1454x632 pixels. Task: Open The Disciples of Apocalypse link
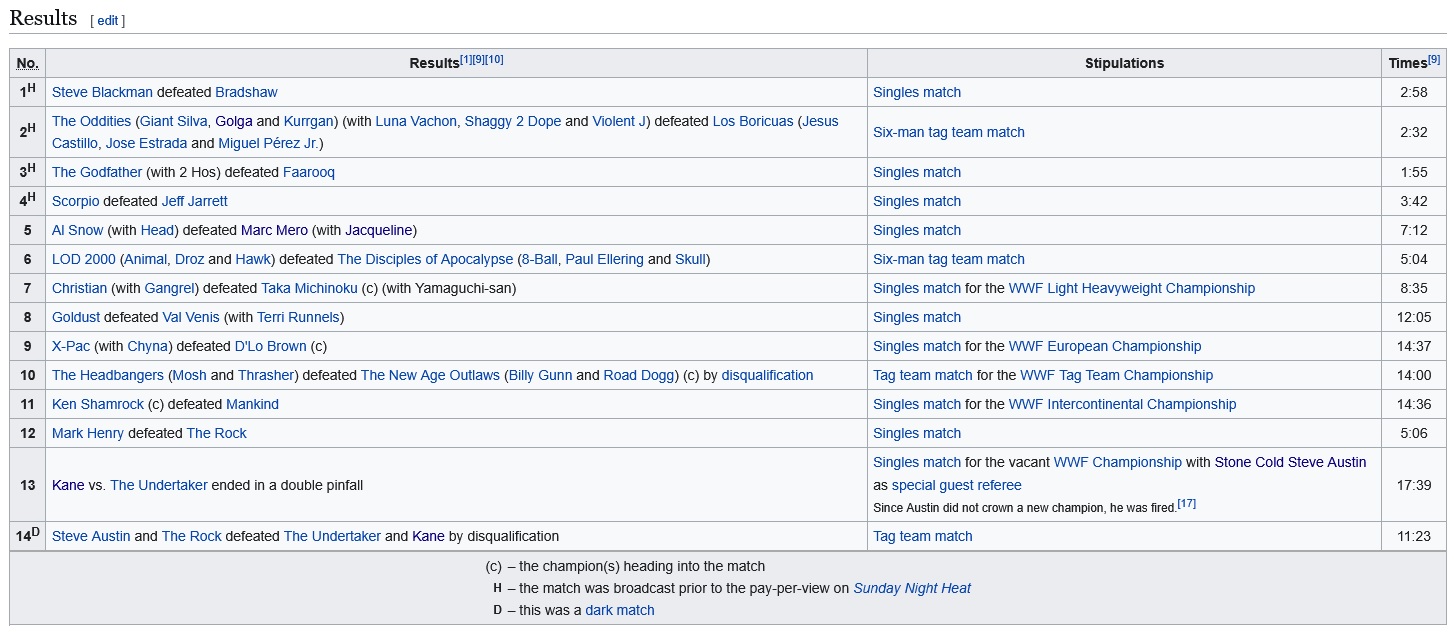point(425,259)
